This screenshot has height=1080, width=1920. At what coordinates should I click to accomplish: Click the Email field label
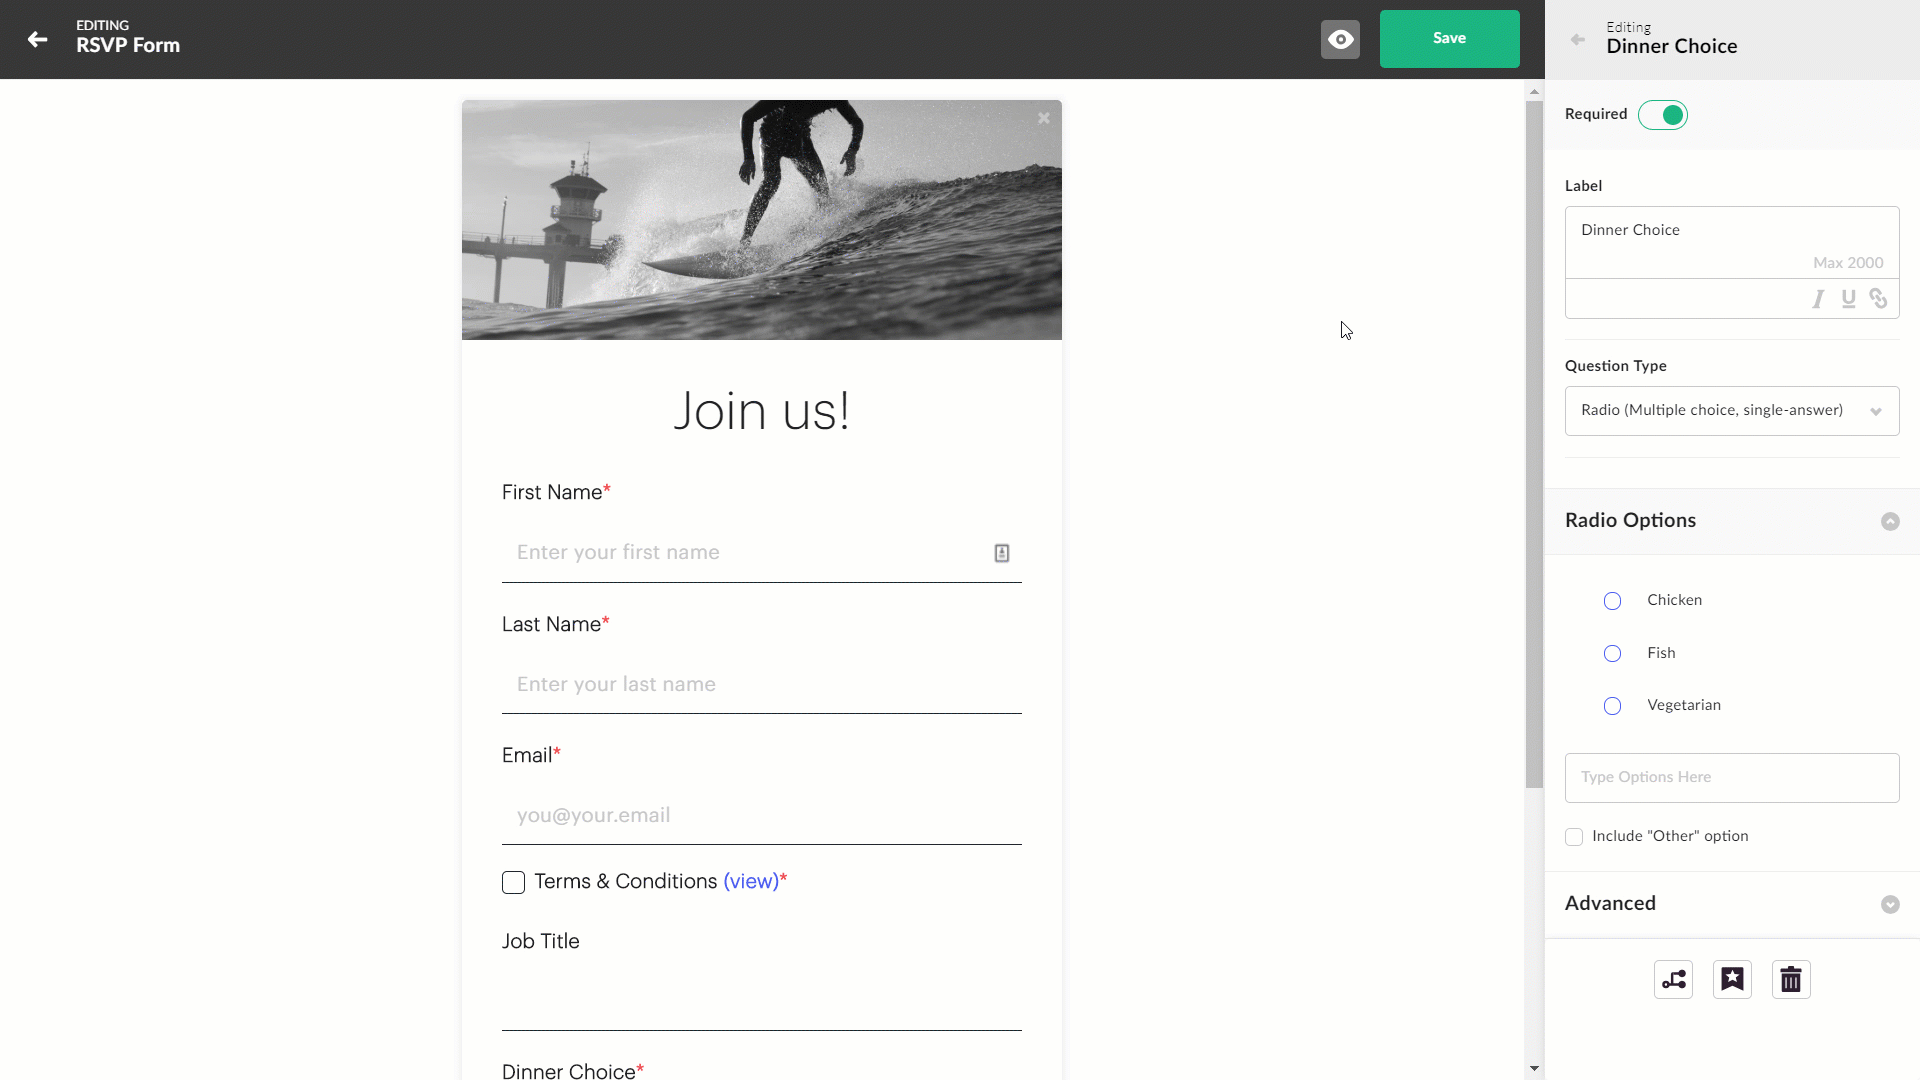click(531, 755)
